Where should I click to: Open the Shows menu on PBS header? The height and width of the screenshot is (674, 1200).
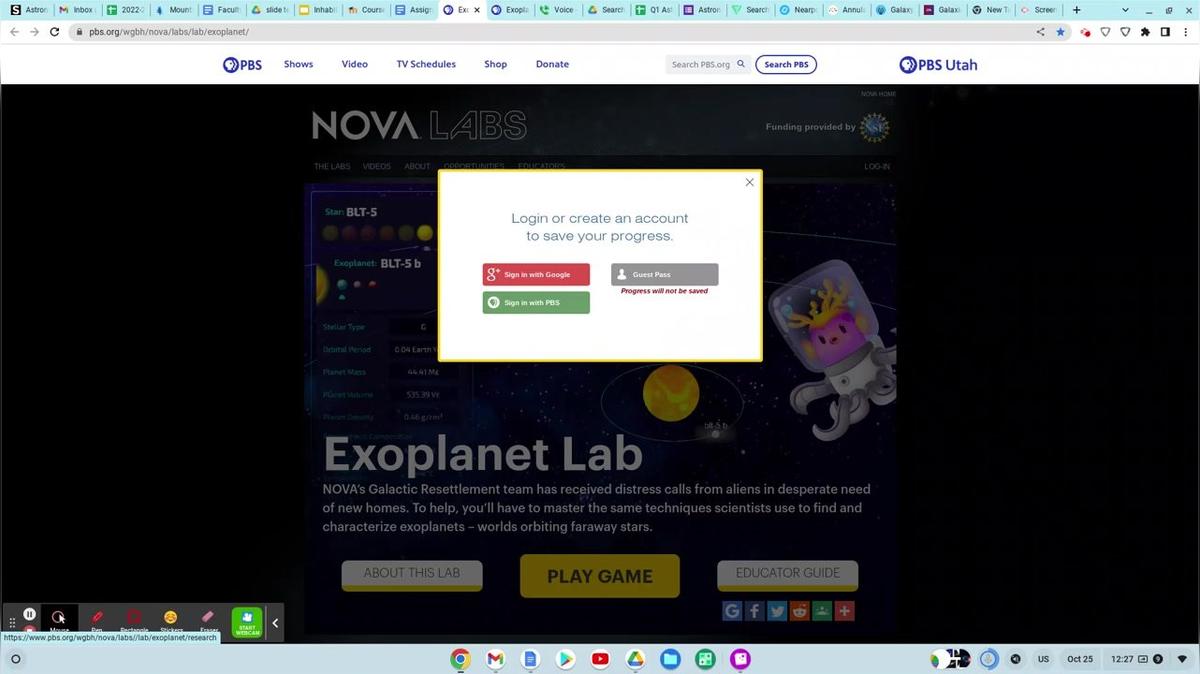coord(298,64)
